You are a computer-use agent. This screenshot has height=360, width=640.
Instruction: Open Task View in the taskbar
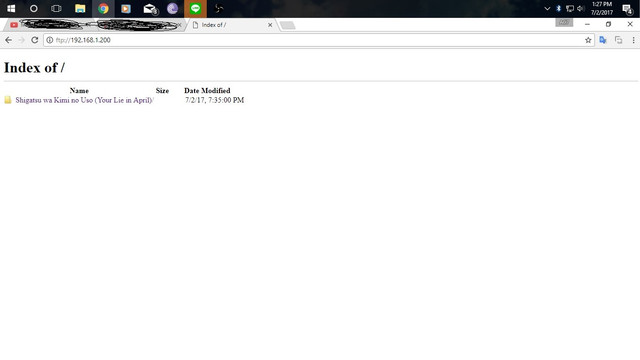(56, 9)
